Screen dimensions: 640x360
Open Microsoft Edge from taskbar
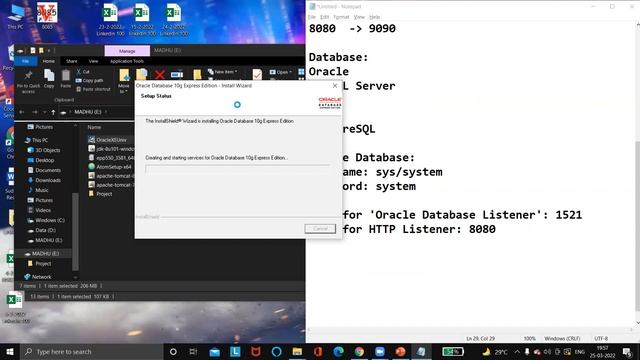[x=338, y=352]
